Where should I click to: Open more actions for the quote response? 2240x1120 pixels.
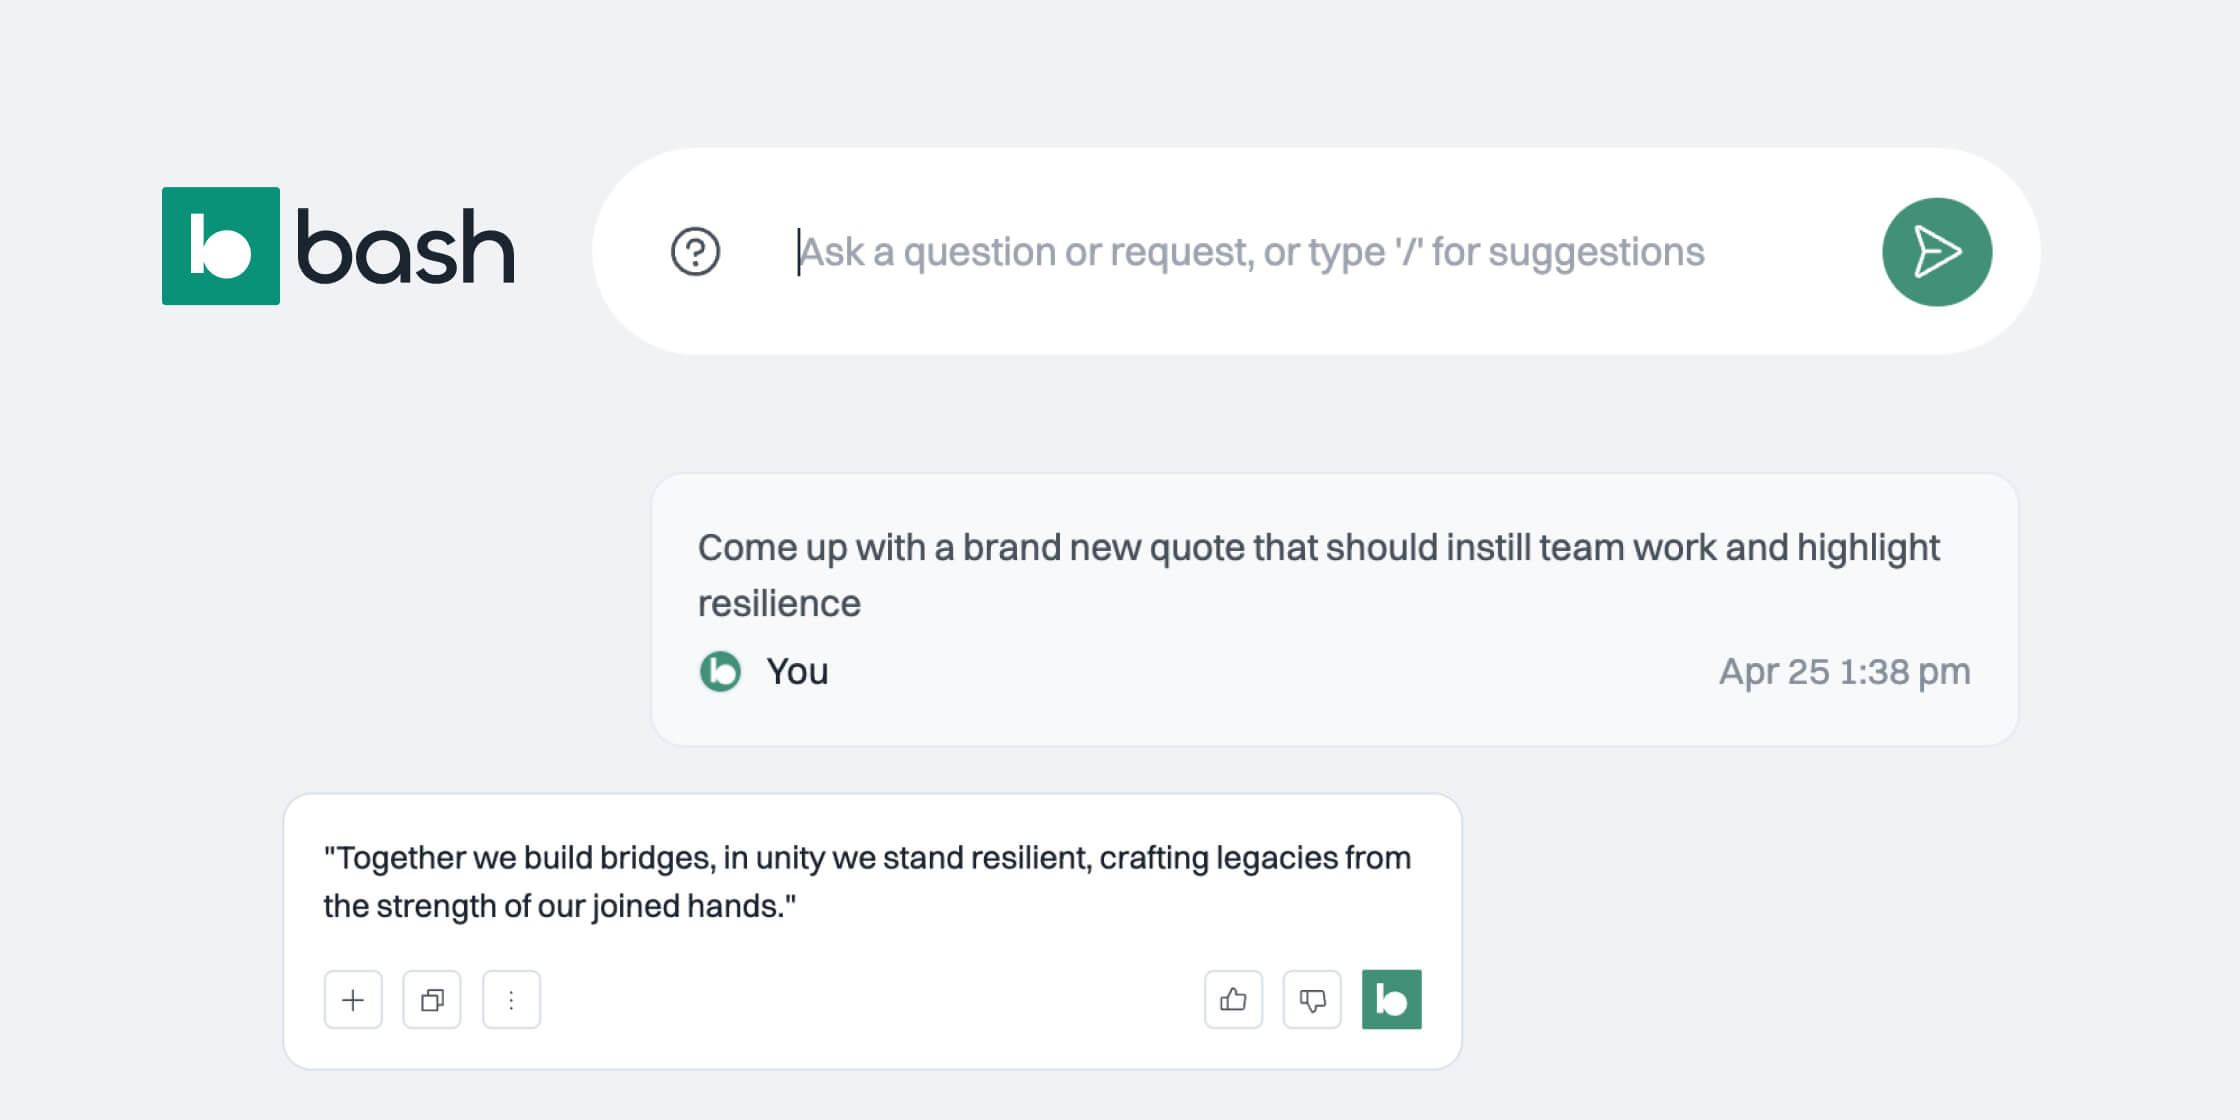coord(511,999)
